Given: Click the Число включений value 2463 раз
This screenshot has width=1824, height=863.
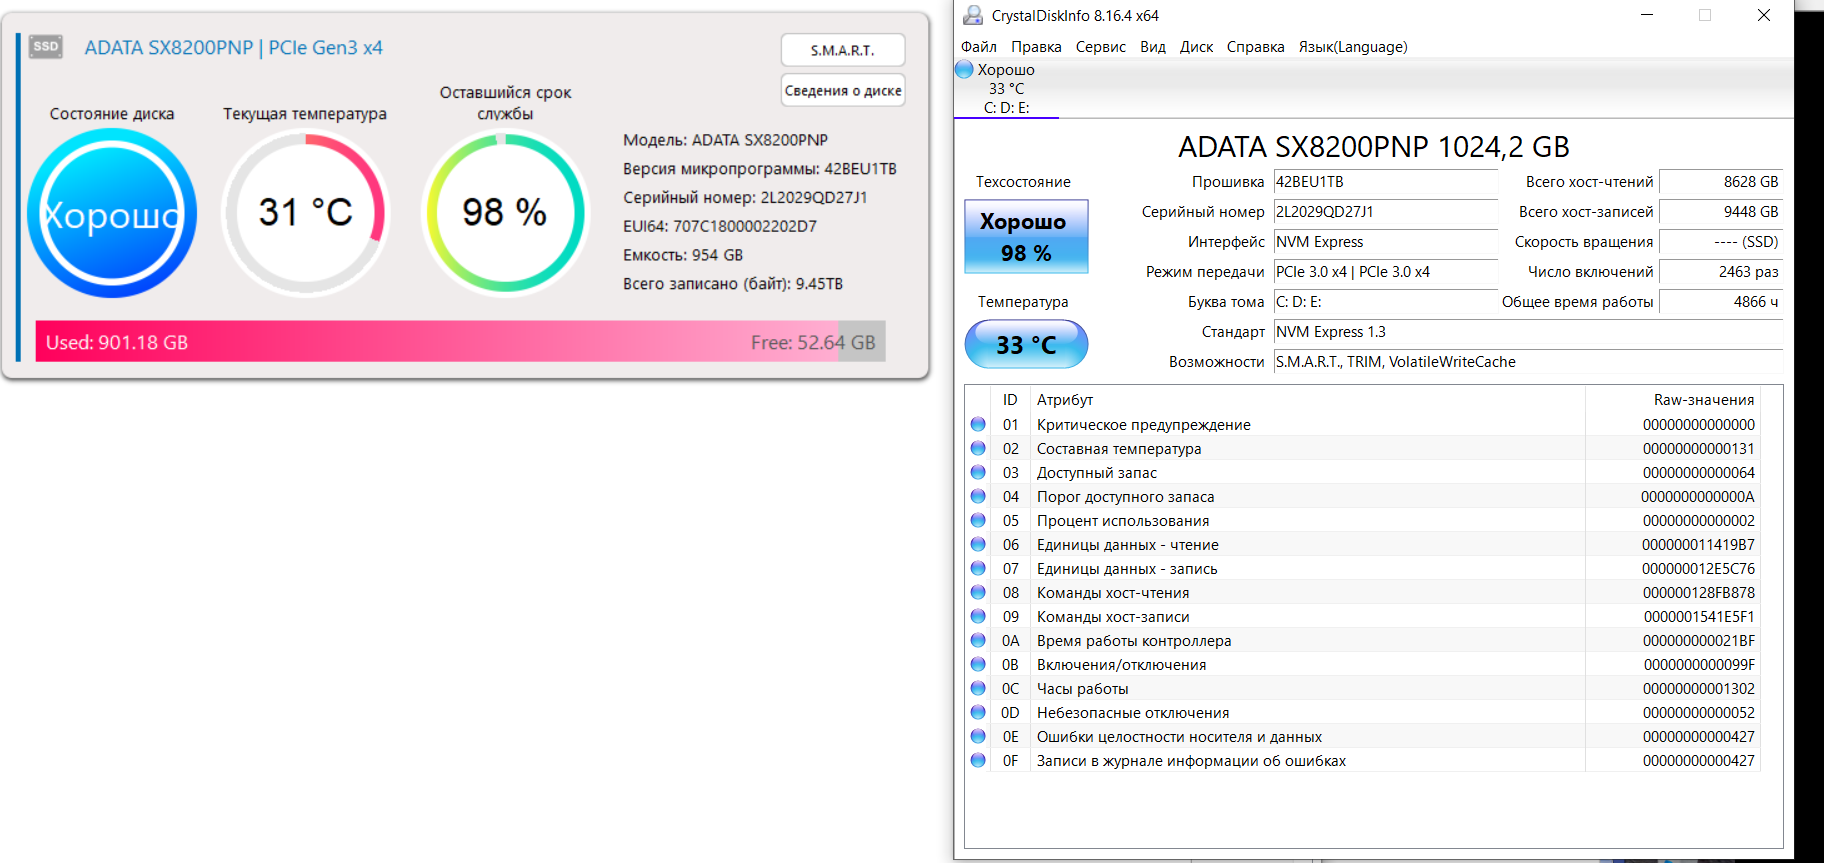Looking at the screenshot, I should pos(1721,272).
